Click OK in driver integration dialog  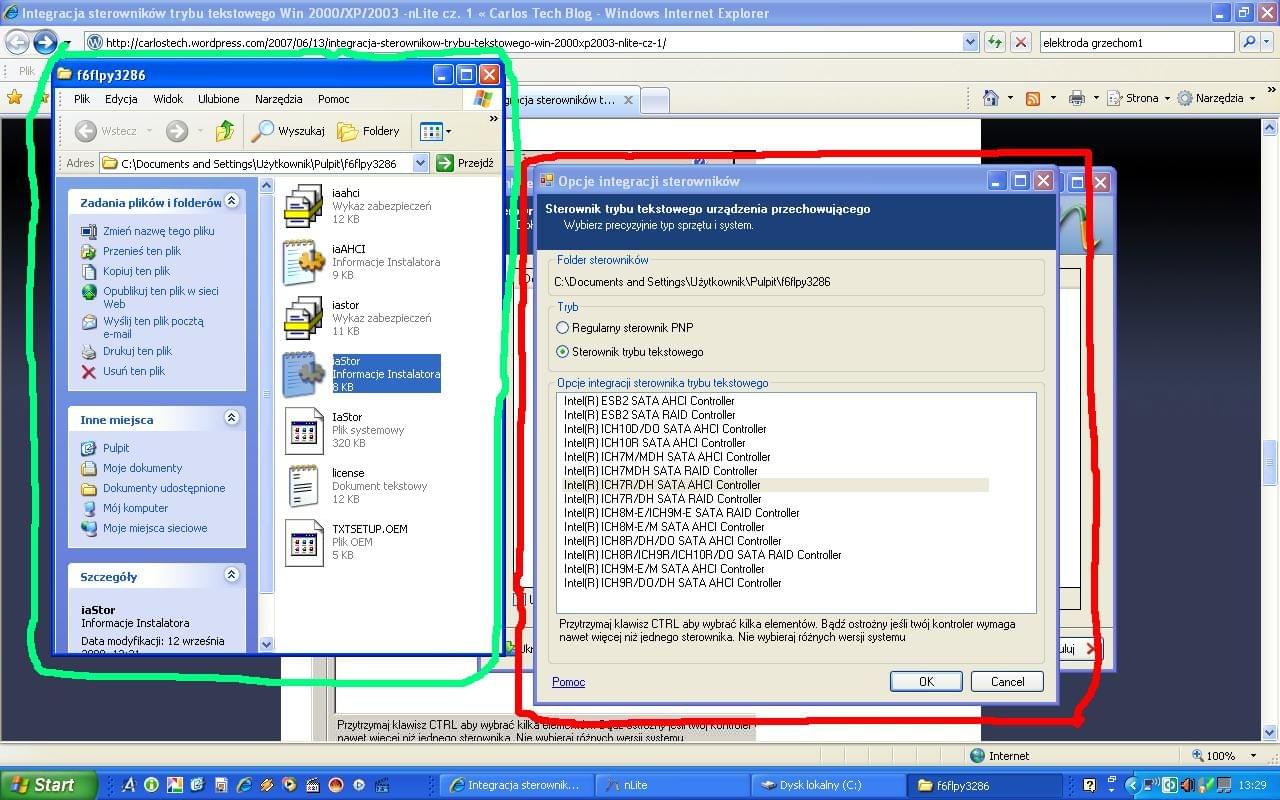[x=926, y=681]
